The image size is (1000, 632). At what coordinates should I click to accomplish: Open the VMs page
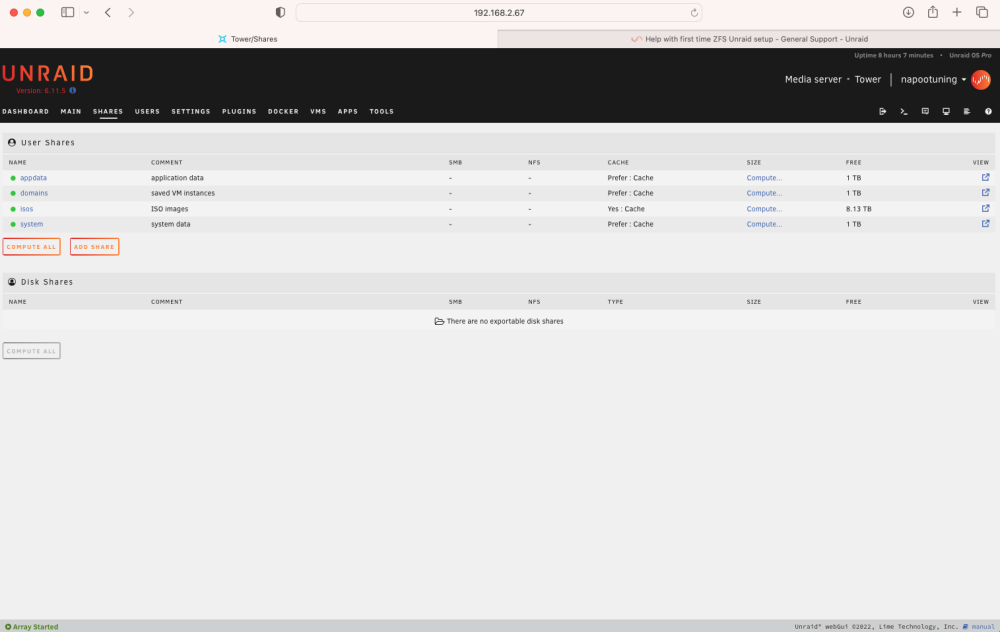[318, 112]
